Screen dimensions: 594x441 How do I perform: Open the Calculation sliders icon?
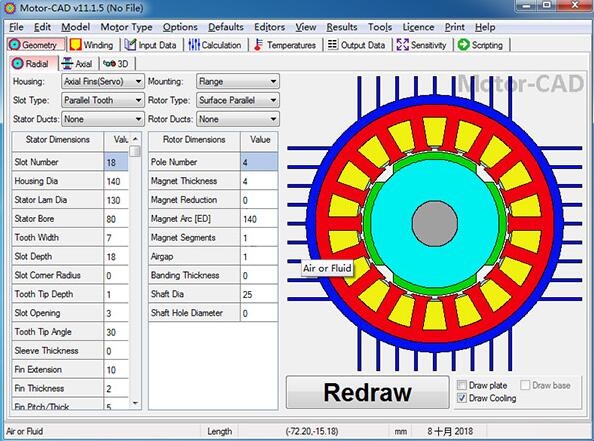click(194, 45)
